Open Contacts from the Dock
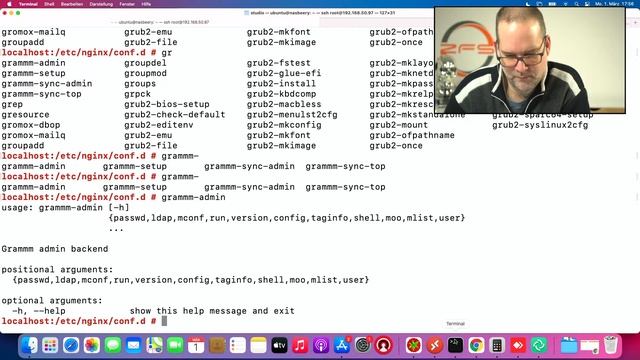The width and height of the screenshot is (640, 360). [217, 345]
